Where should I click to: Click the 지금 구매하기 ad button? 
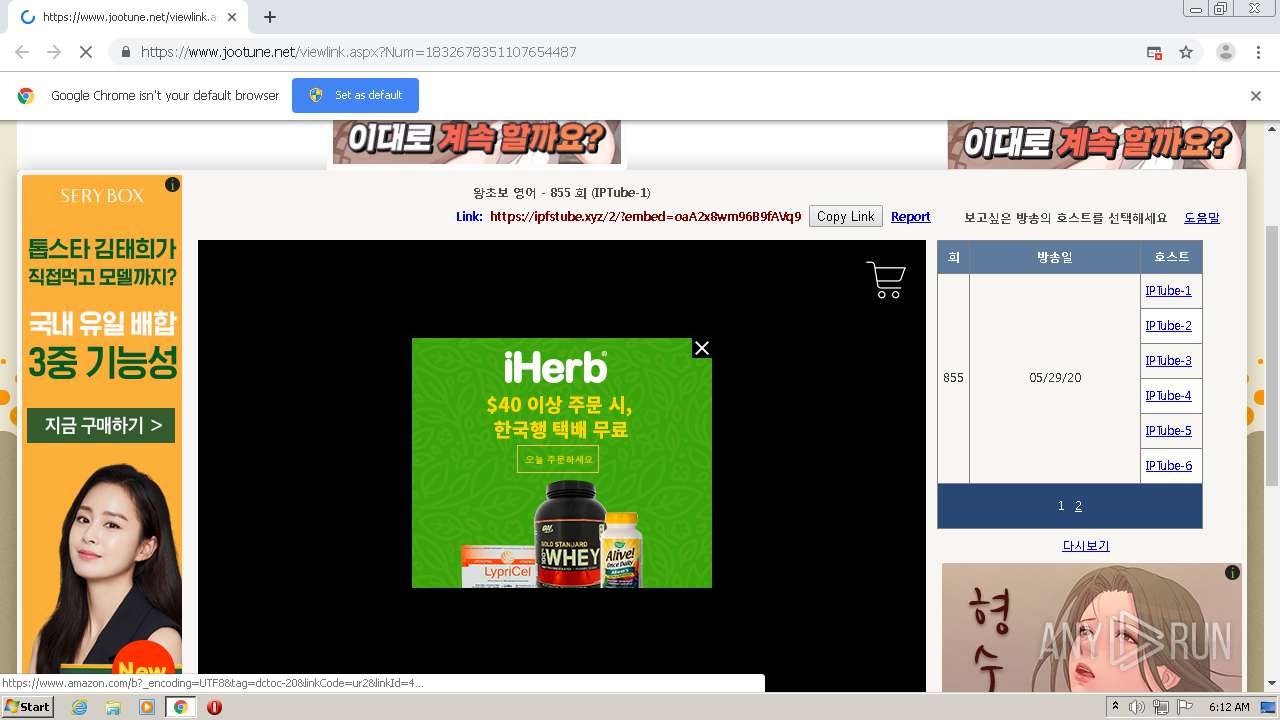coord(101,425)
